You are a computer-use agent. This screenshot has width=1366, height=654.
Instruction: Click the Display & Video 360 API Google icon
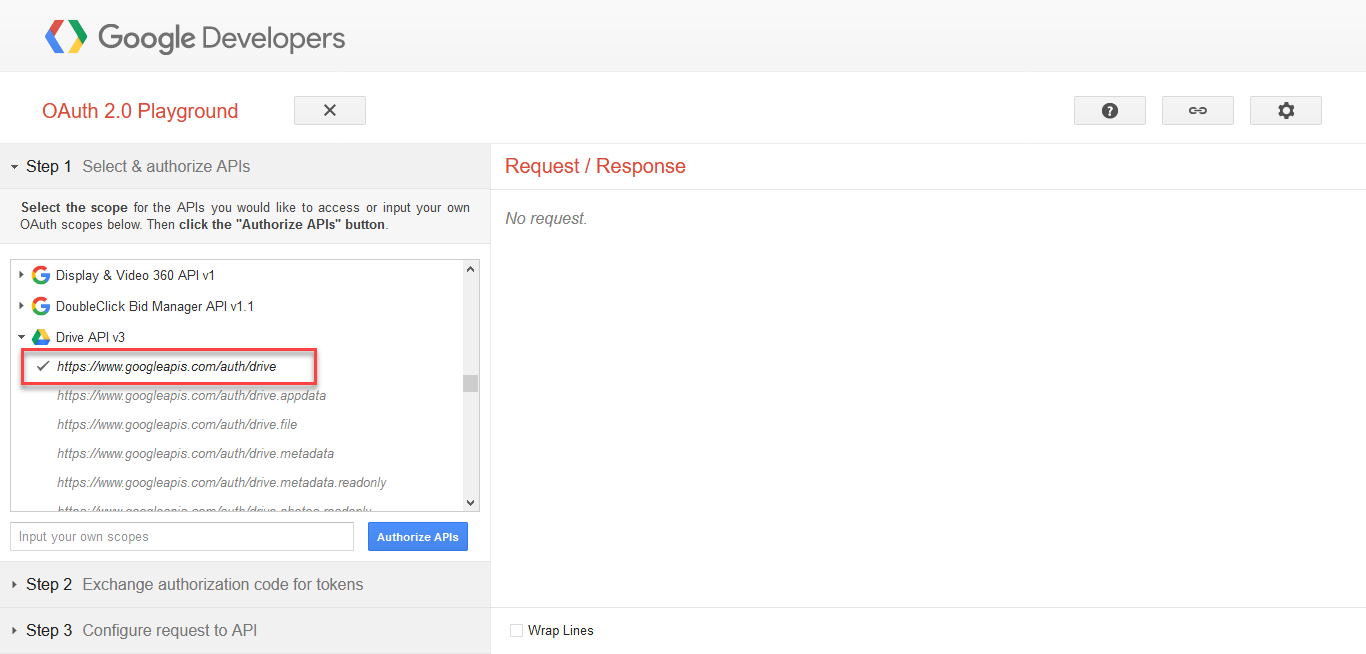click(x=41, y=275)
